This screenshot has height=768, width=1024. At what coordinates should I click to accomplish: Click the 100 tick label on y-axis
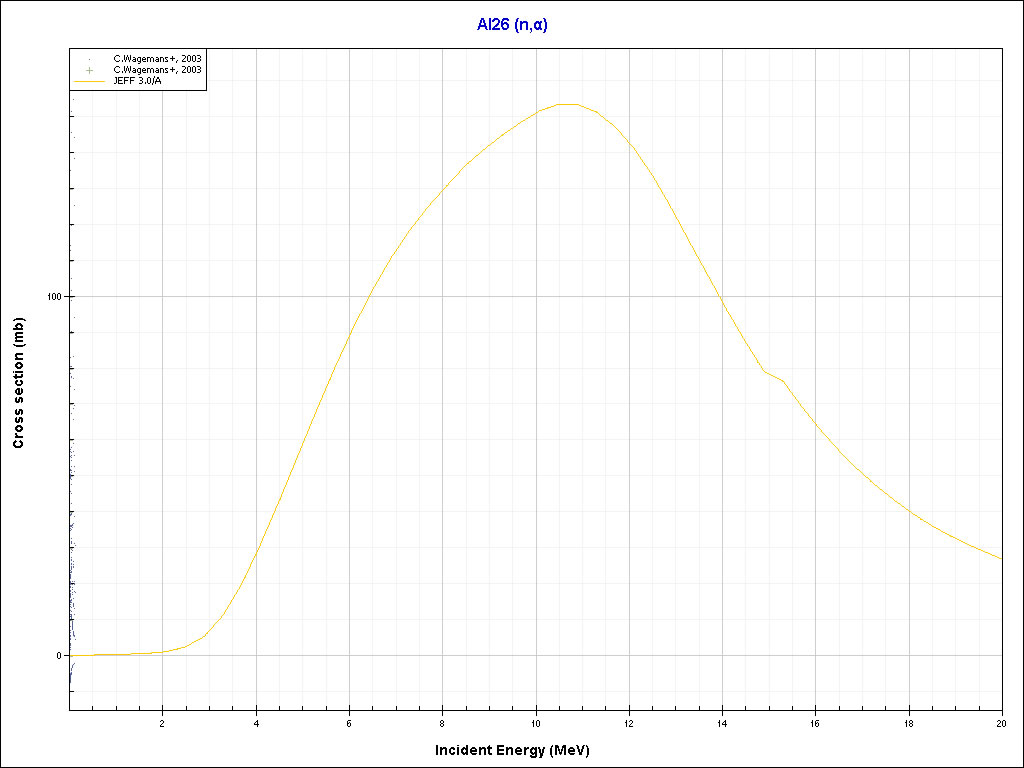pyautogui.click(x=53, y=297)
